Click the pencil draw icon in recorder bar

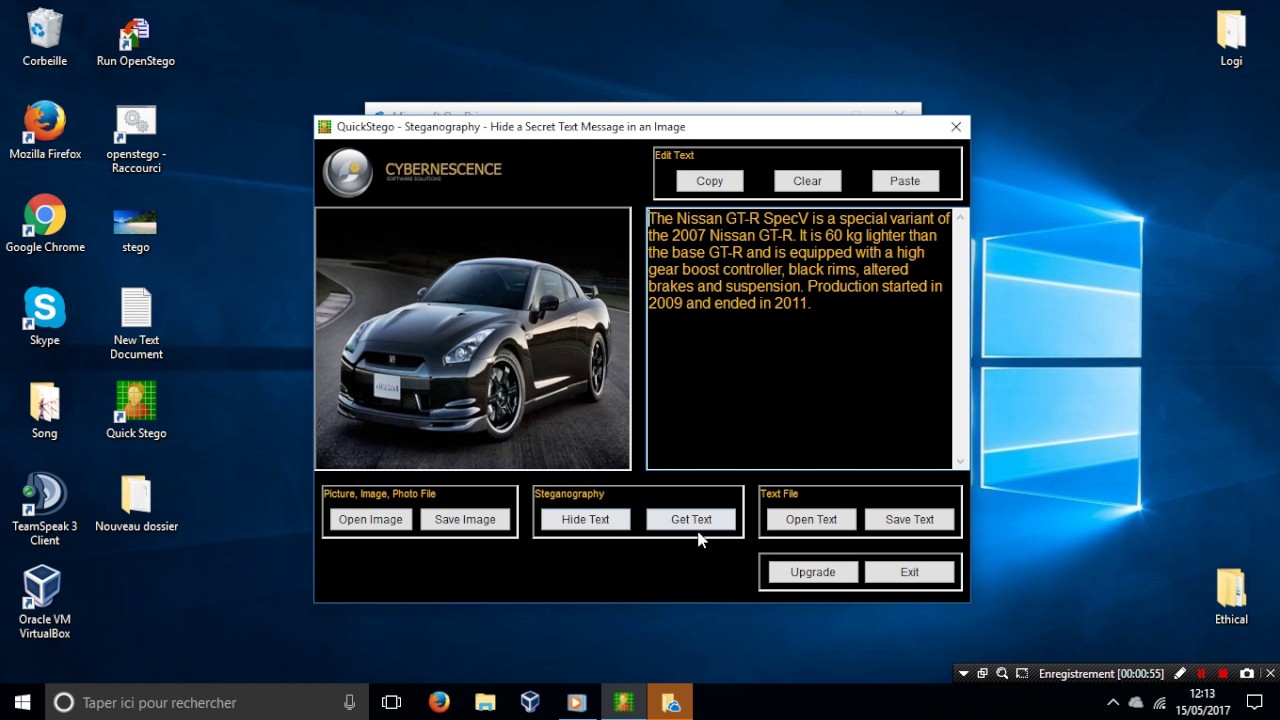click(x=1180, y=674)
